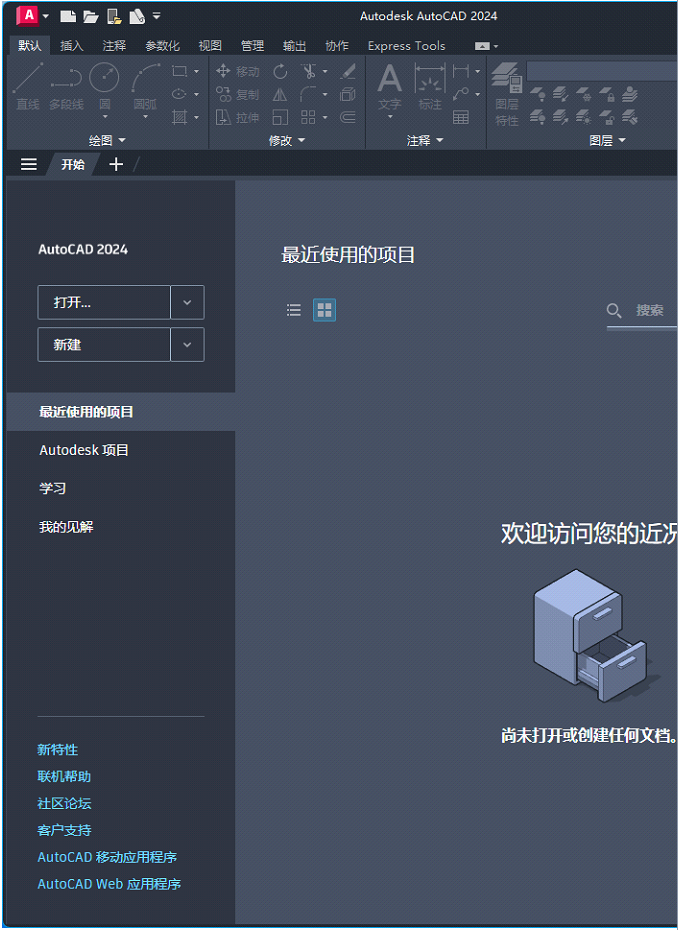Select the Rectangle tool icon in the 绘图 panel
The height and width of the screenshot is (930, 678).
(179, 71)
